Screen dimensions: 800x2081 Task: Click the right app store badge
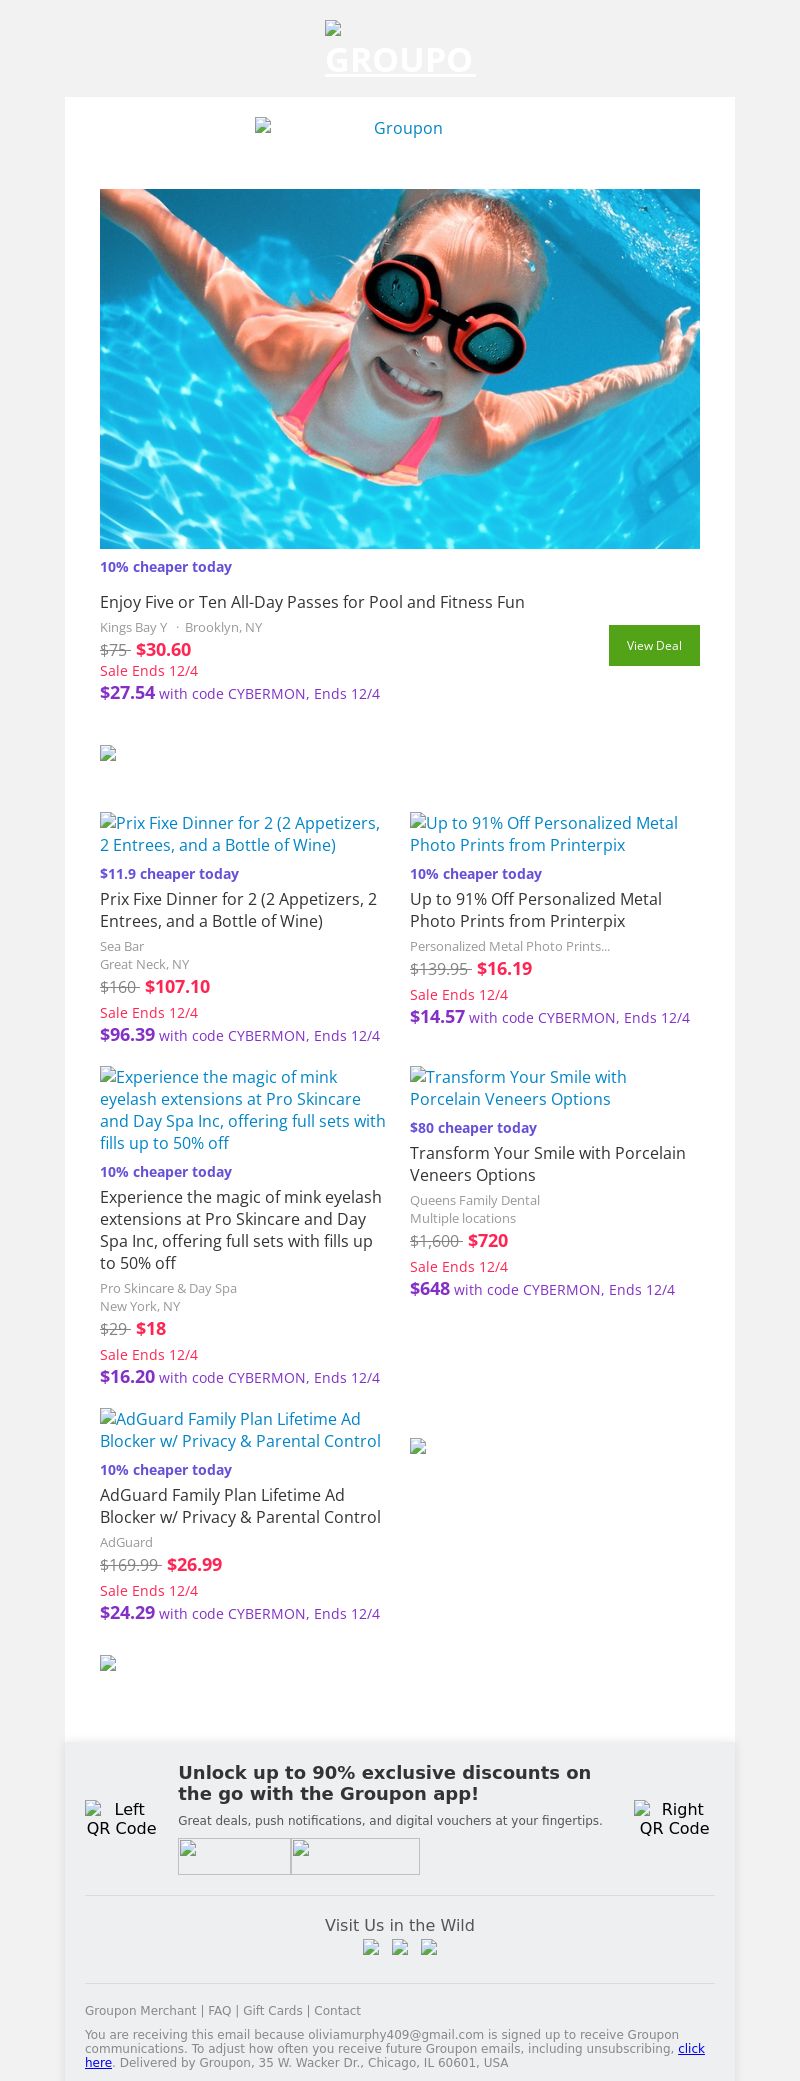pos(355,1856)
